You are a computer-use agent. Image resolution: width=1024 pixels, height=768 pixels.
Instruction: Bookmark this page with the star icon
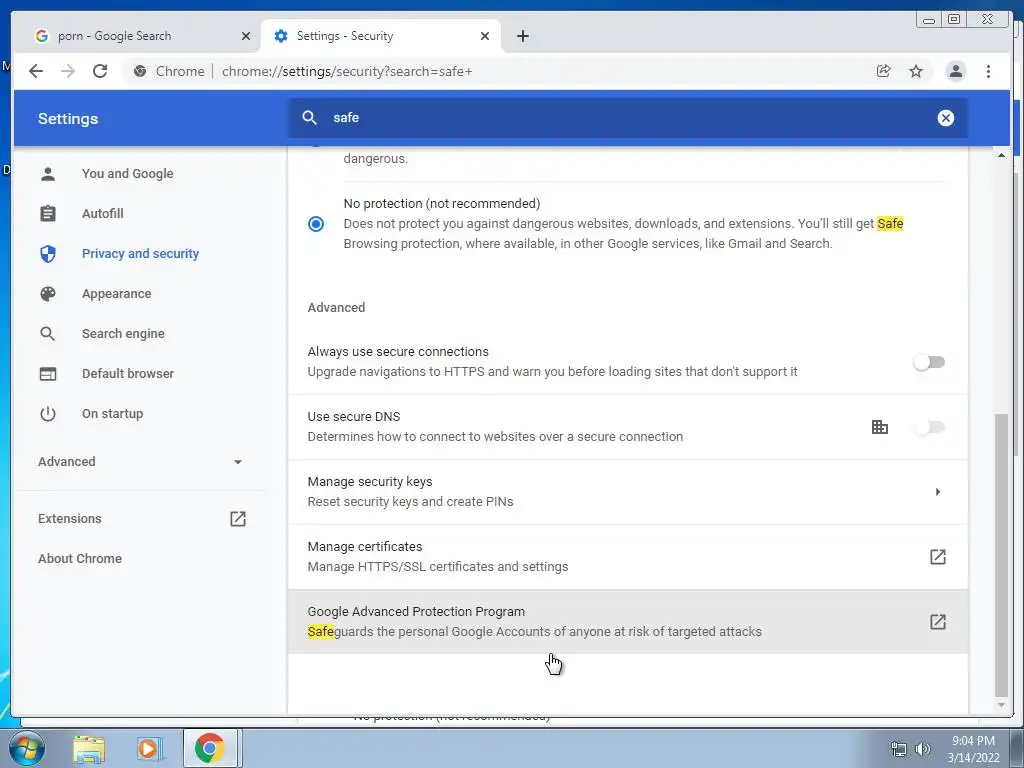[916, 71]
